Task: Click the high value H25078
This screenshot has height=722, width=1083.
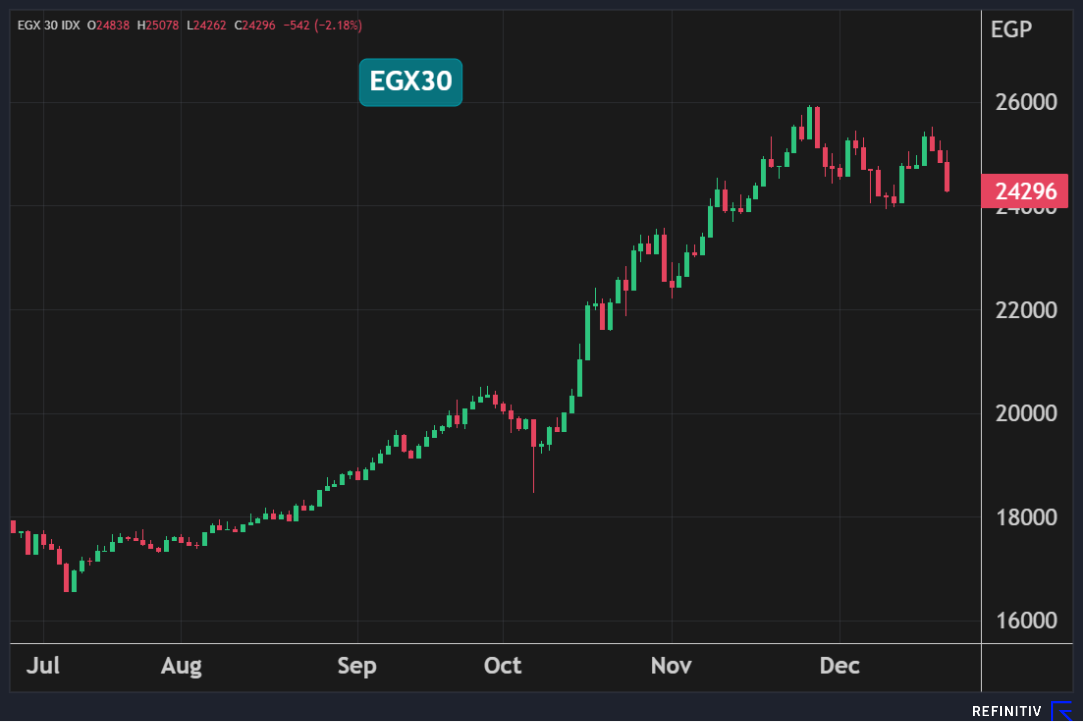Action: (158, 24)
